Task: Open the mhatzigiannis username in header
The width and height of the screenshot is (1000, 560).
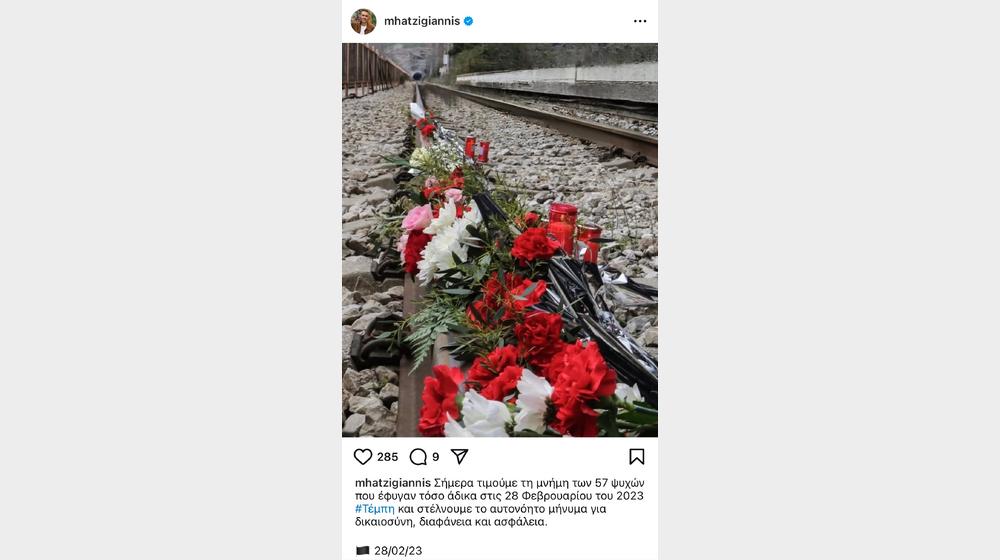Action: coord(422,21)
